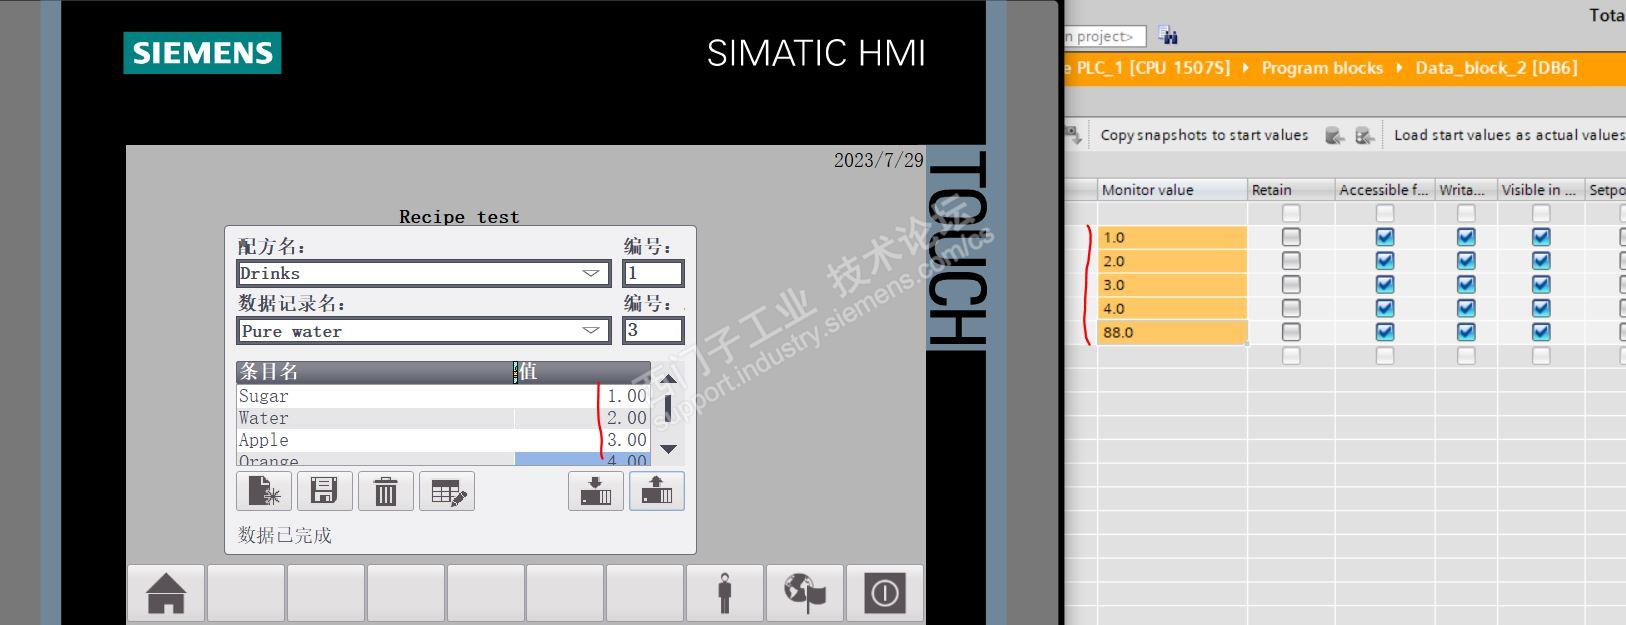Uncheck Writable checkbox for 1.0 row
The height and width of the screenshot is (625, 1626).
(x=1466, y=237)
